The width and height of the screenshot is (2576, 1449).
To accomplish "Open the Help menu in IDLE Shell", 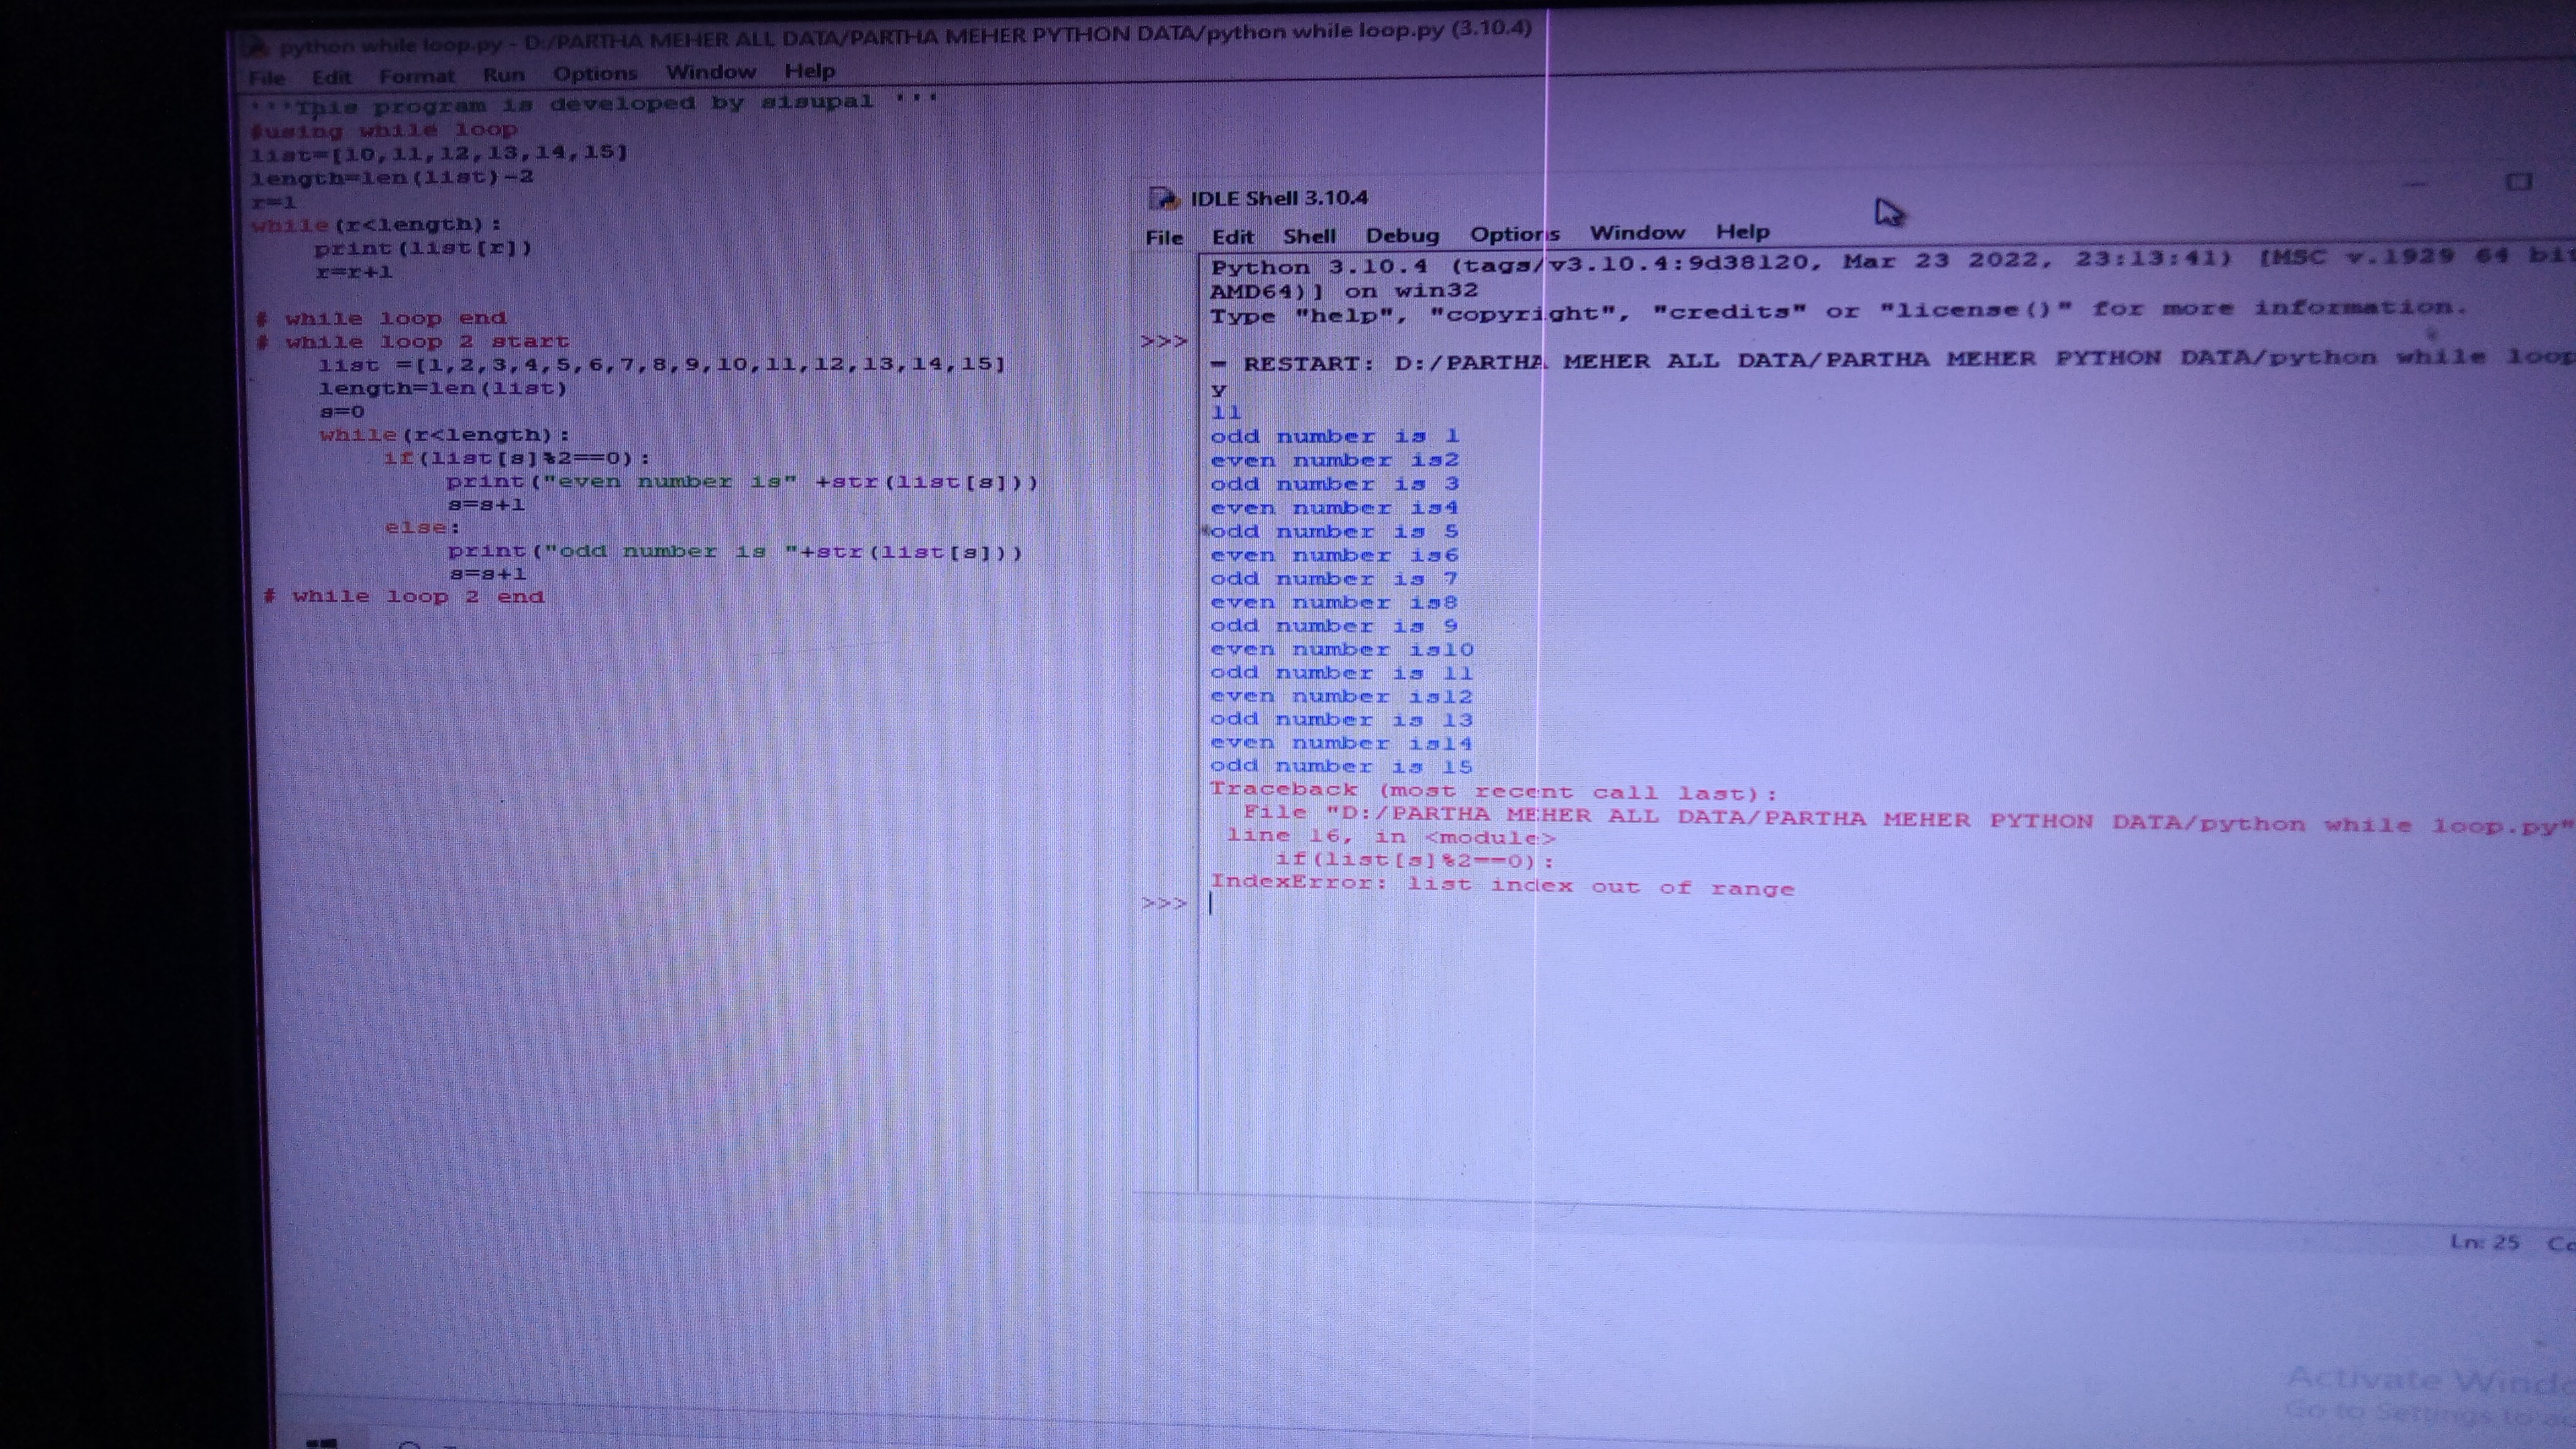I will coord(1742,232).
